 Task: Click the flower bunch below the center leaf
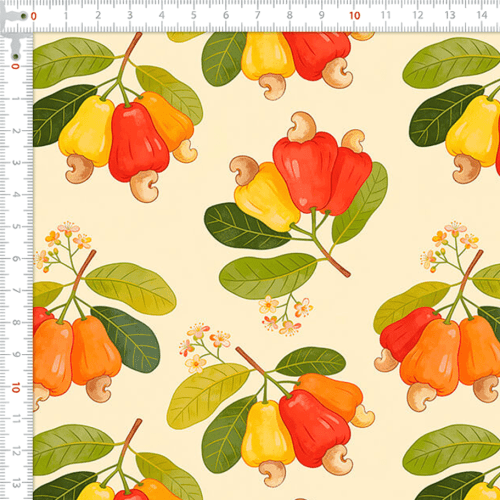coord(286,315)
